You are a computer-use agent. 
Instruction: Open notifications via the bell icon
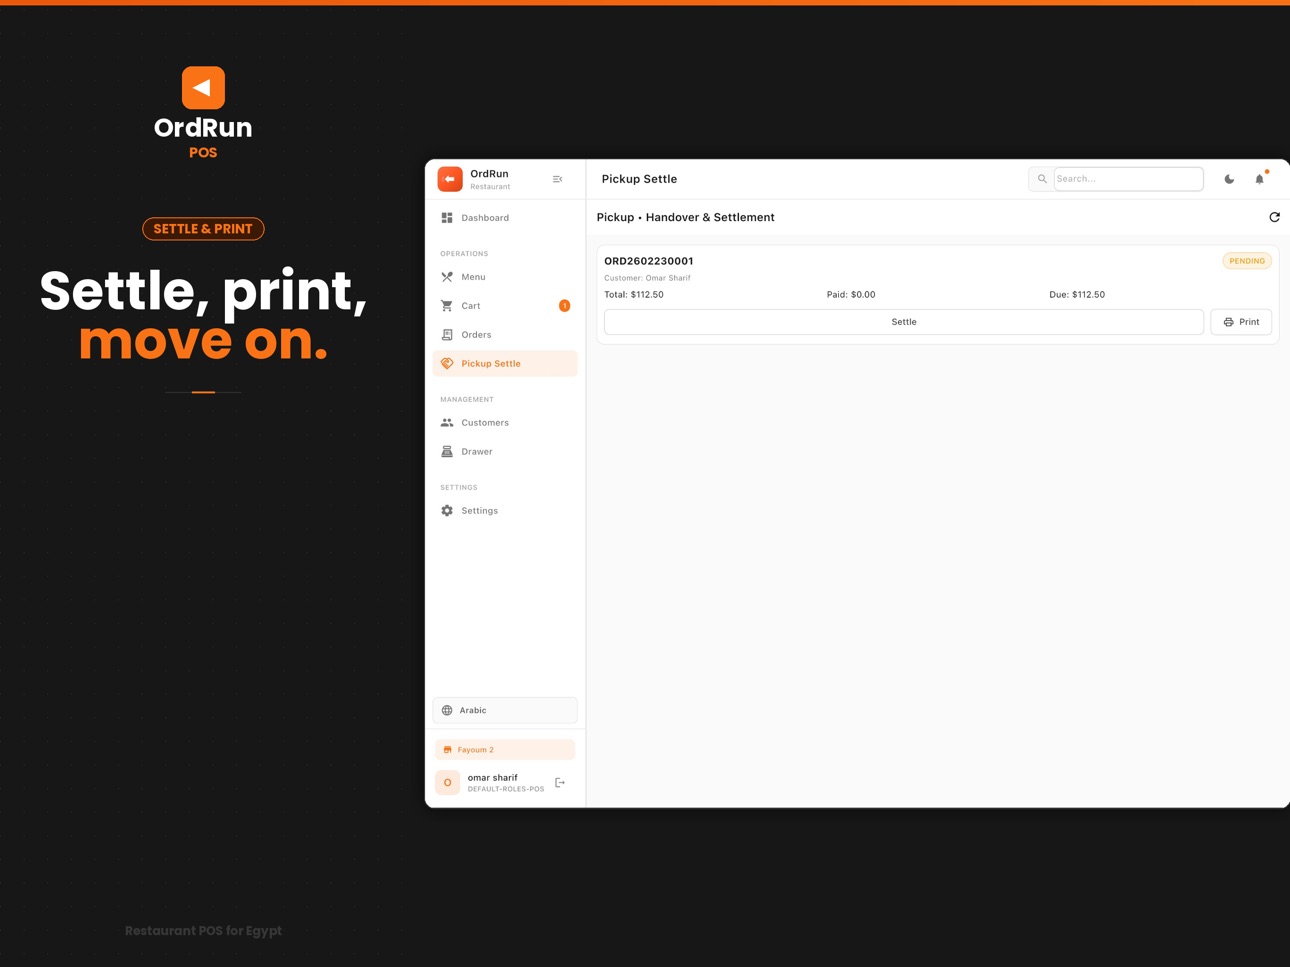tap(1259, 179)
